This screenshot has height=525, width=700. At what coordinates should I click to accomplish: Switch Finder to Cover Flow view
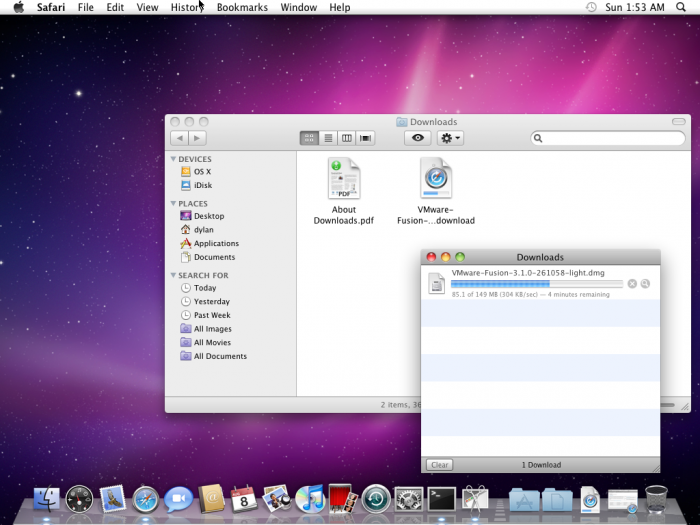coord(366,138)
